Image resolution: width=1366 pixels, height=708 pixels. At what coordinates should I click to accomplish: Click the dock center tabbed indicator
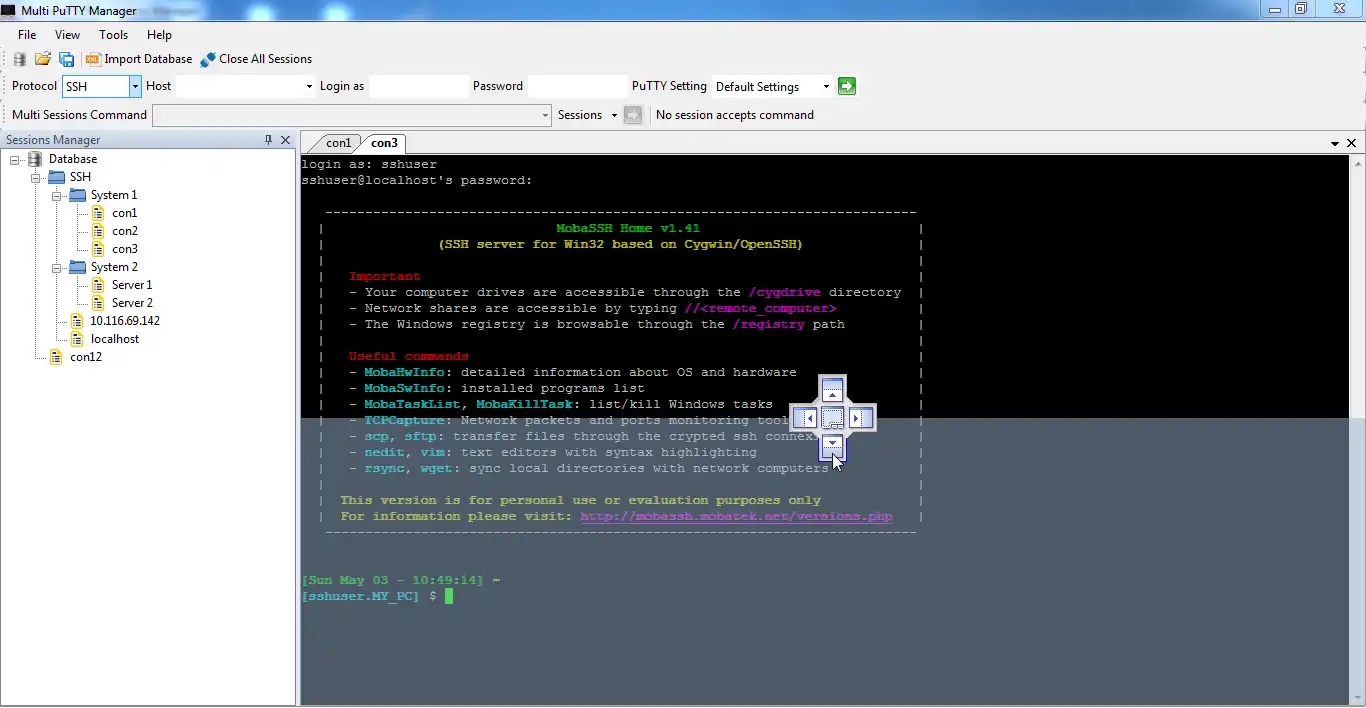[x=833, y=417]
